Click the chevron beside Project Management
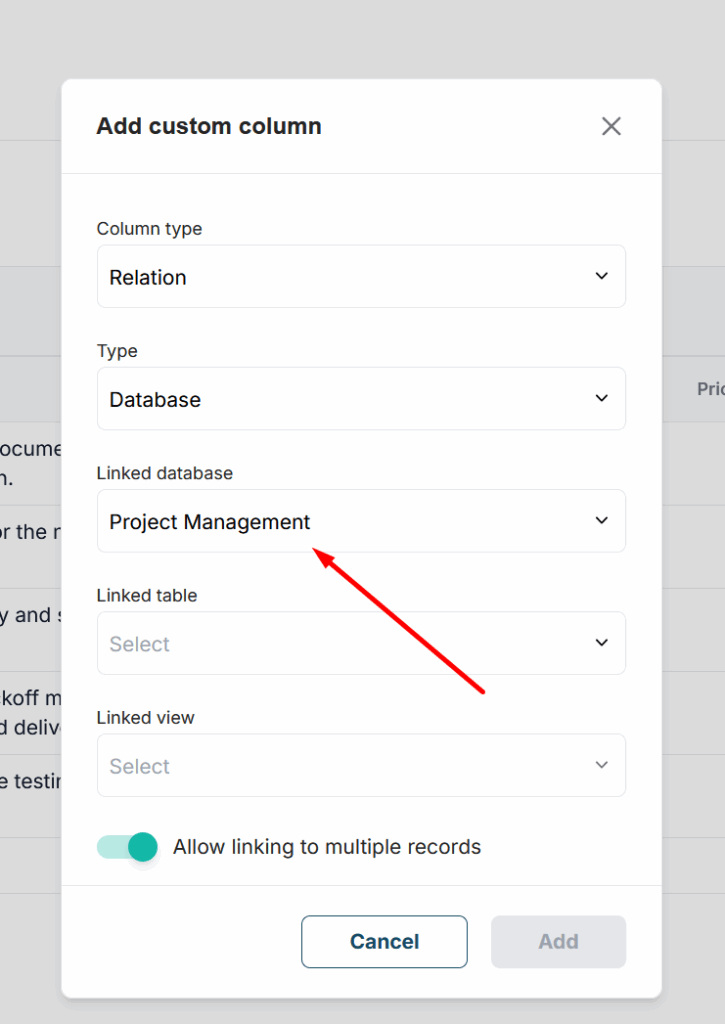This screenshot has height=1024, width=725. [601, 520]
